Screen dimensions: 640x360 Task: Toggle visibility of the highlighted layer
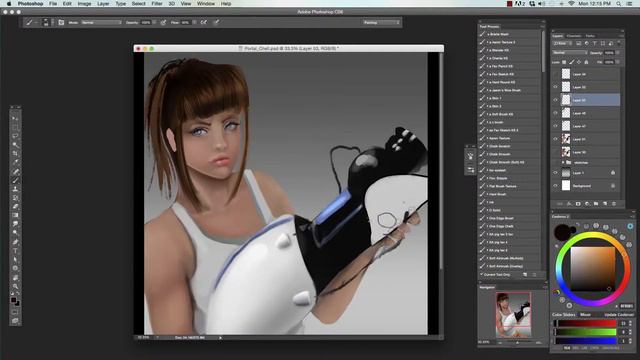(555, 100)
